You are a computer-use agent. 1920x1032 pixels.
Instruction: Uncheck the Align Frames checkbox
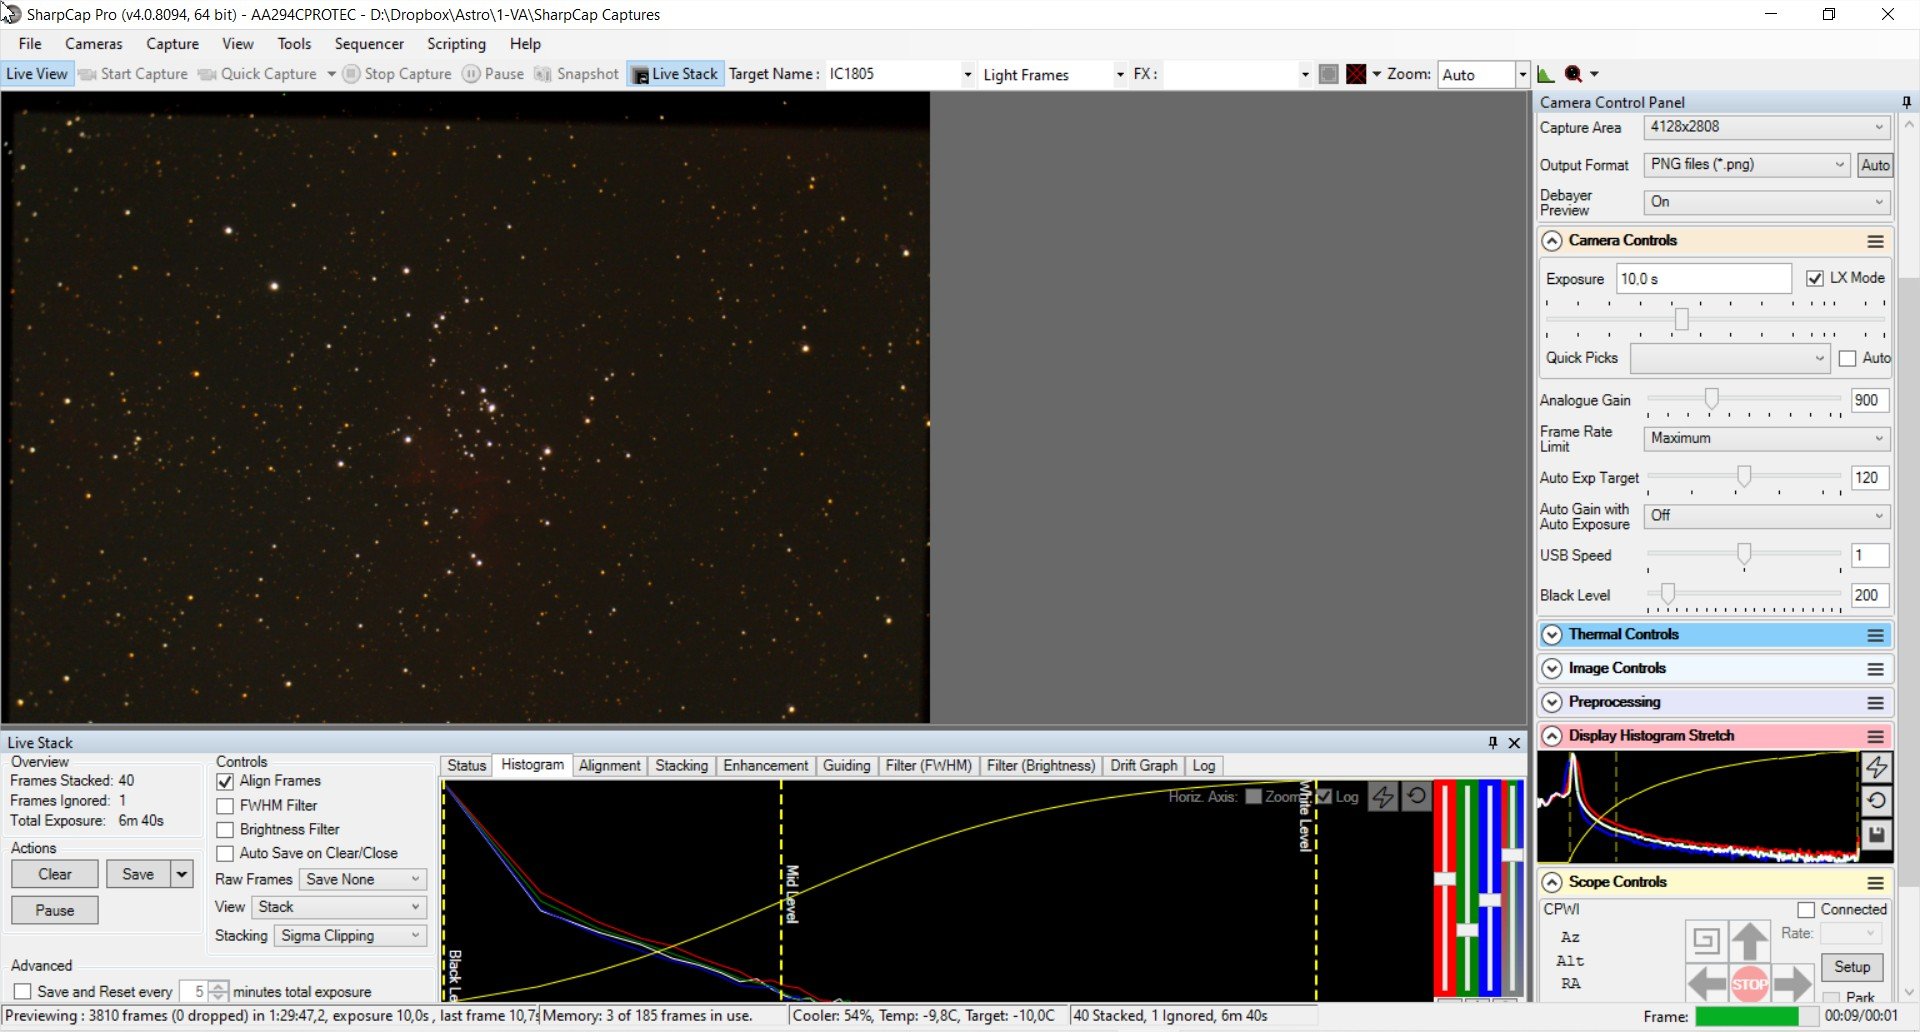[x=225, y=781]
